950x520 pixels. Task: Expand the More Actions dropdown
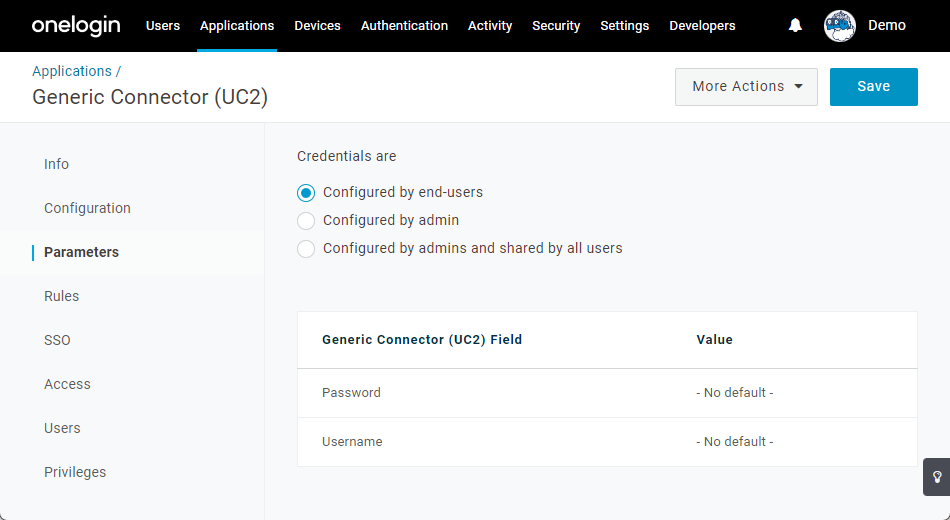pos(746,87)
